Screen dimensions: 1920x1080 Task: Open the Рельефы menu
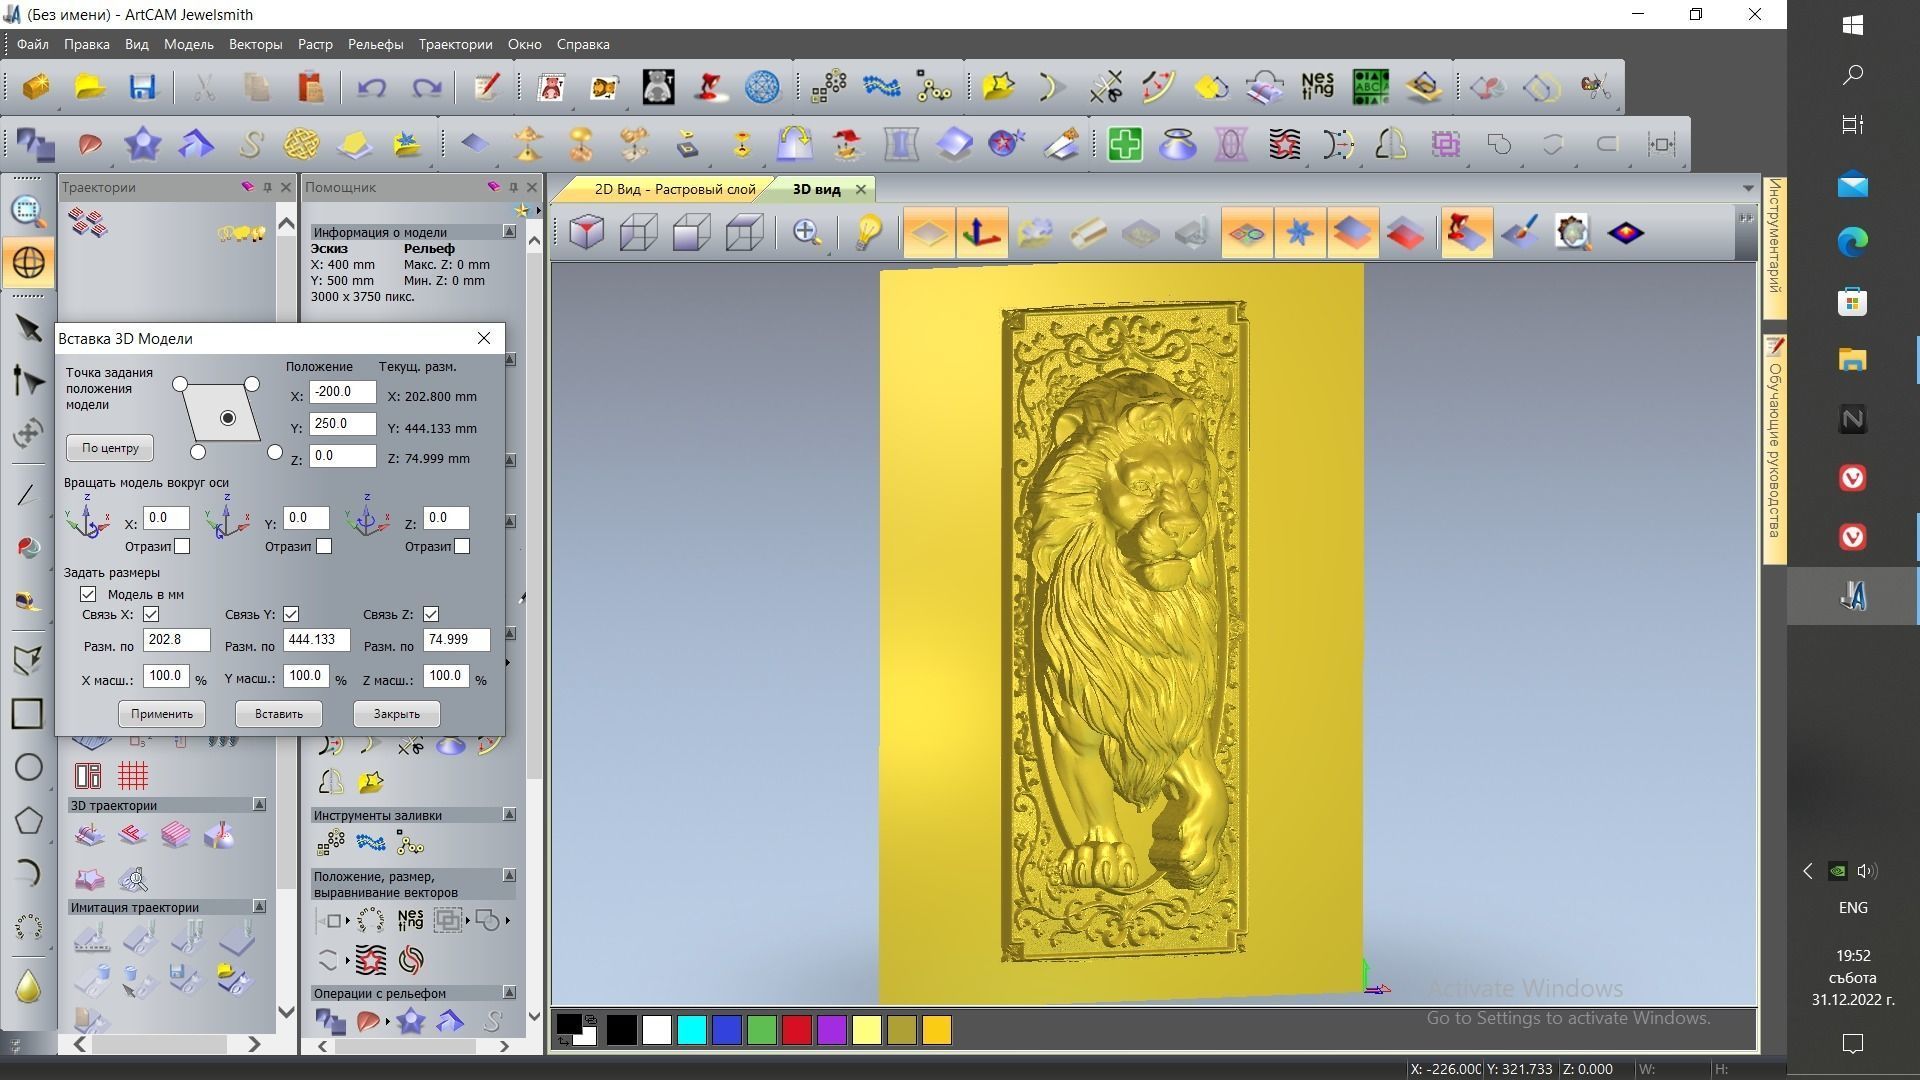tap(375, 44)
